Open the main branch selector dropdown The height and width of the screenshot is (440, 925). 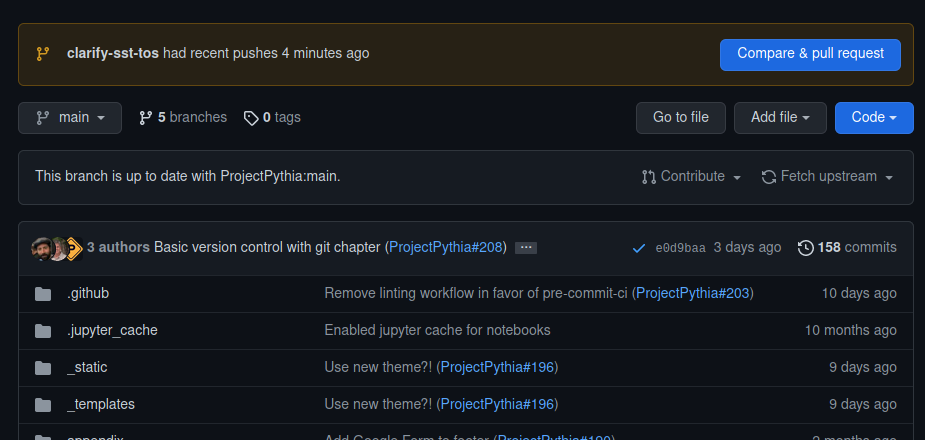(x=70, y=118)
